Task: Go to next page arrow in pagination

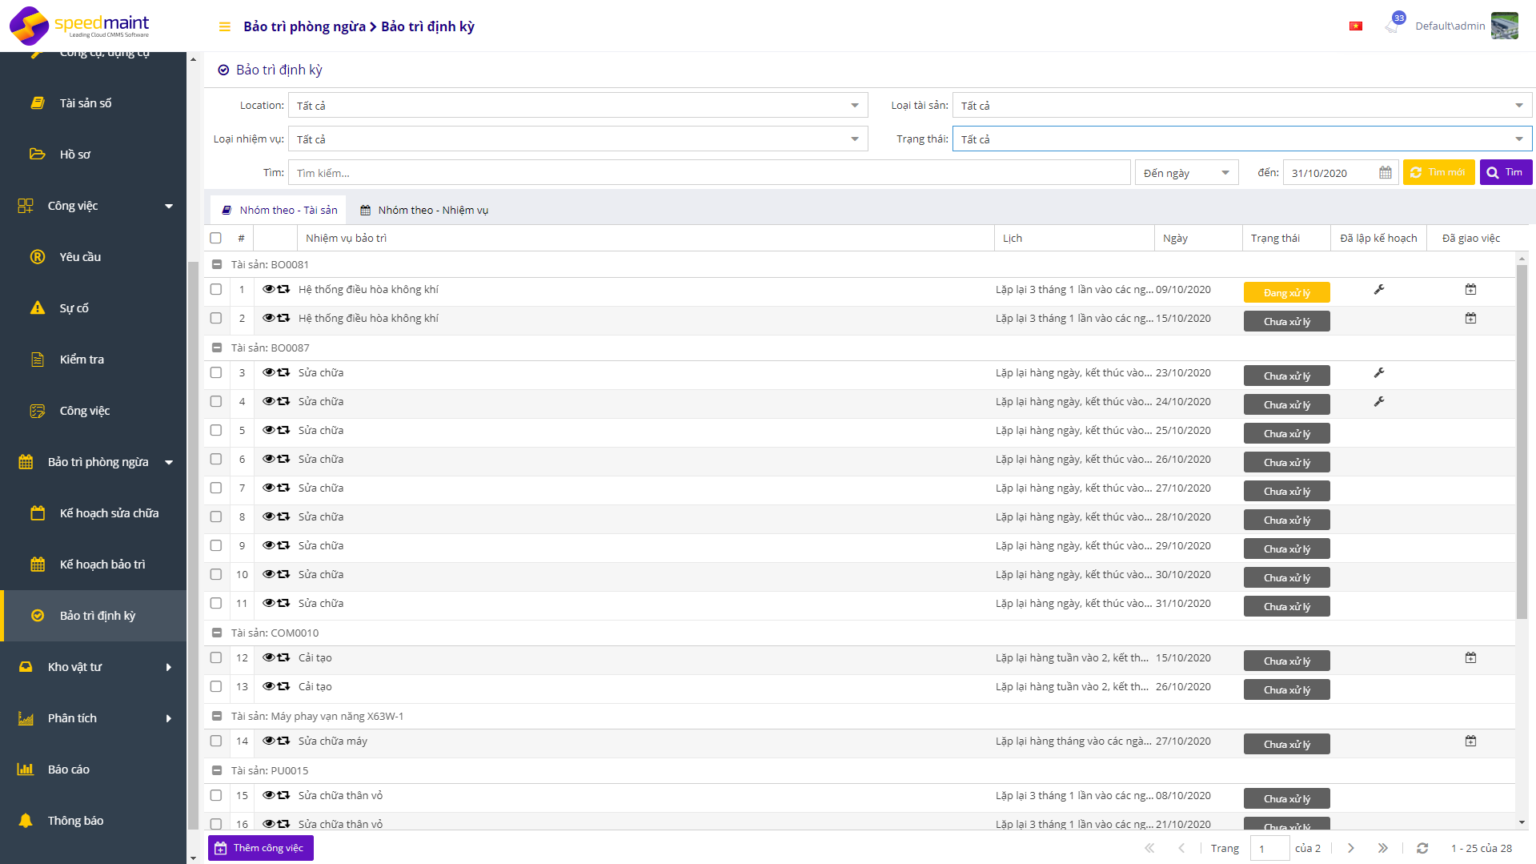Action: coord(1351,848)
